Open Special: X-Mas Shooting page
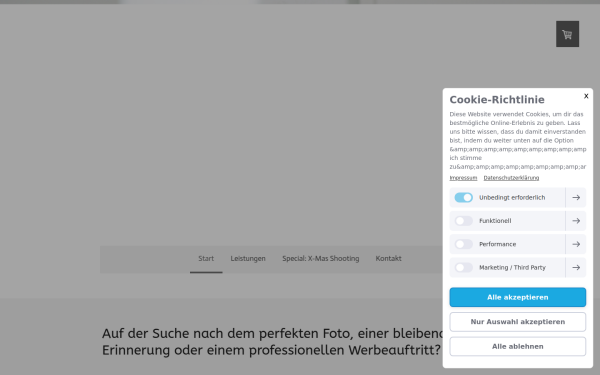Viewport: 600px width, 375px height. 321,259
